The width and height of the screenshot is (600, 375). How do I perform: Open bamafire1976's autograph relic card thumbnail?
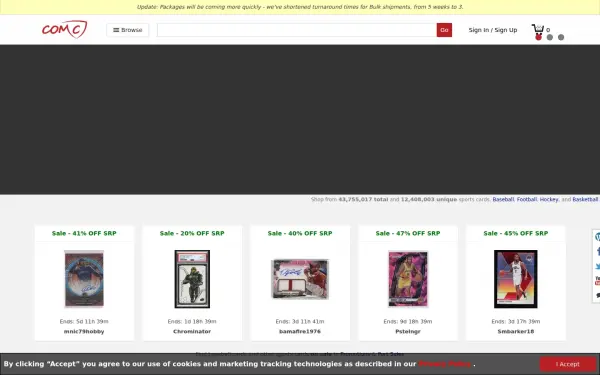coord(300,279)
